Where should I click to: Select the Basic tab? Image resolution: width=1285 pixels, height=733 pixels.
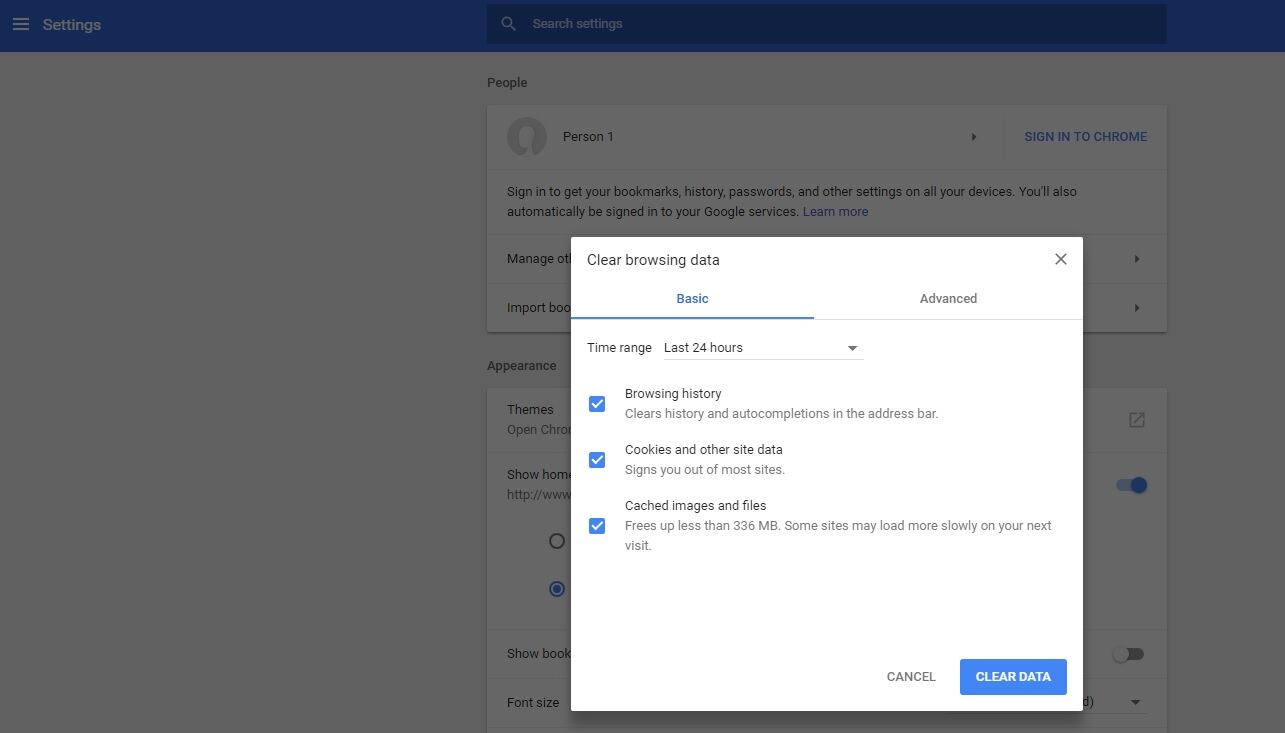692,299
